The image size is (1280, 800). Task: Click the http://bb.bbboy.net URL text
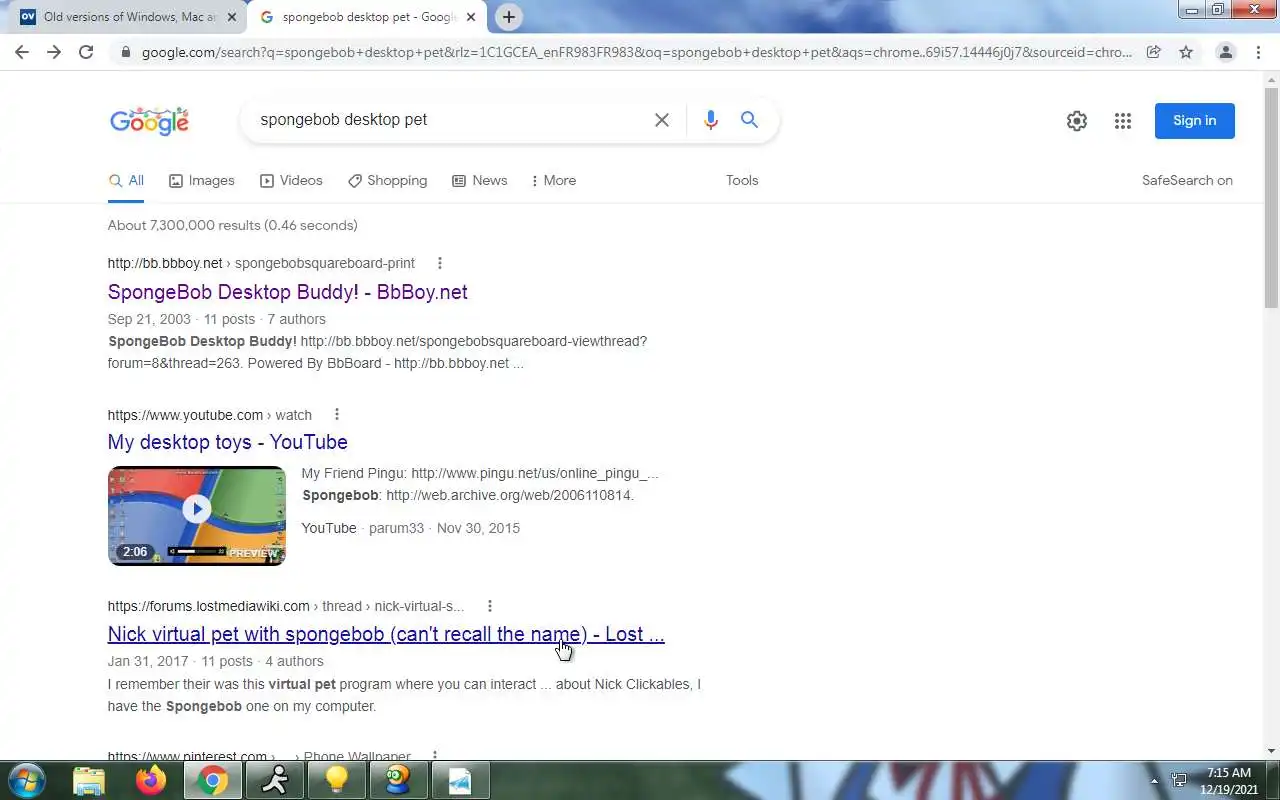tap(165, 263)
